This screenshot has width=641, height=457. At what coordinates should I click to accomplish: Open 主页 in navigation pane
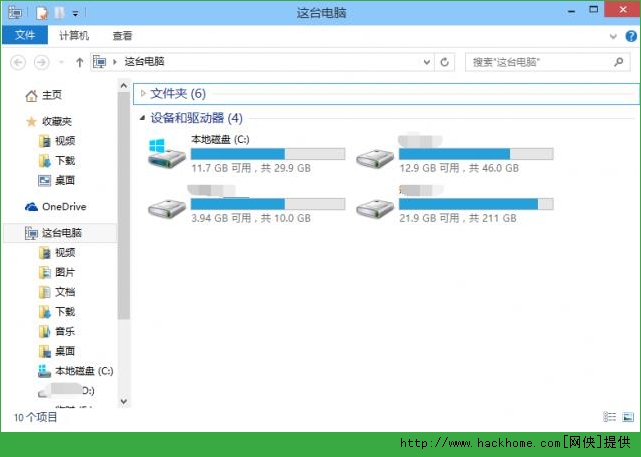click(52, 95)
